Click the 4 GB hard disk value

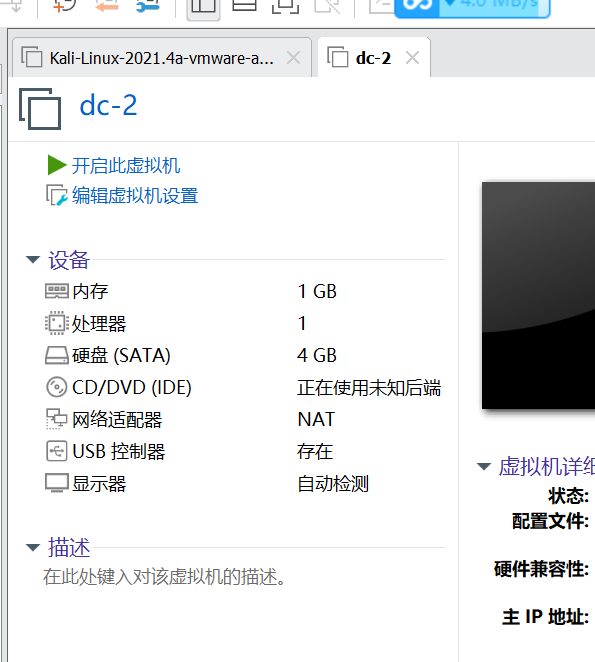coord(317,355)
